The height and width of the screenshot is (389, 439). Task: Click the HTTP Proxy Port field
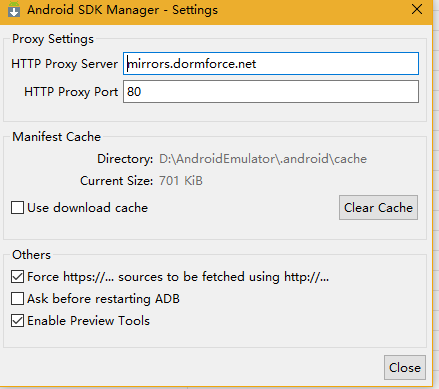point(271,91)
